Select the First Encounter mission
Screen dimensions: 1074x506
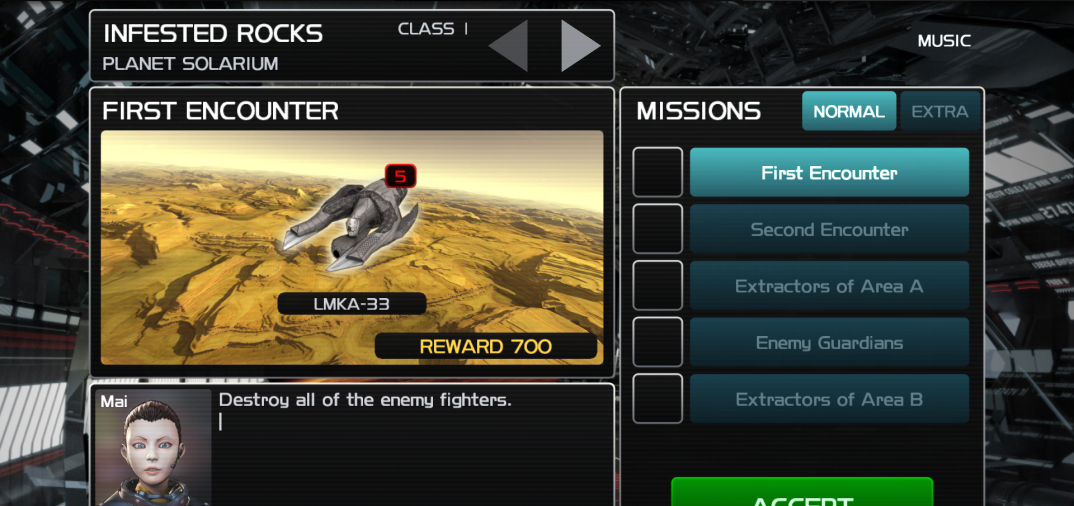[x=829, y=173]
